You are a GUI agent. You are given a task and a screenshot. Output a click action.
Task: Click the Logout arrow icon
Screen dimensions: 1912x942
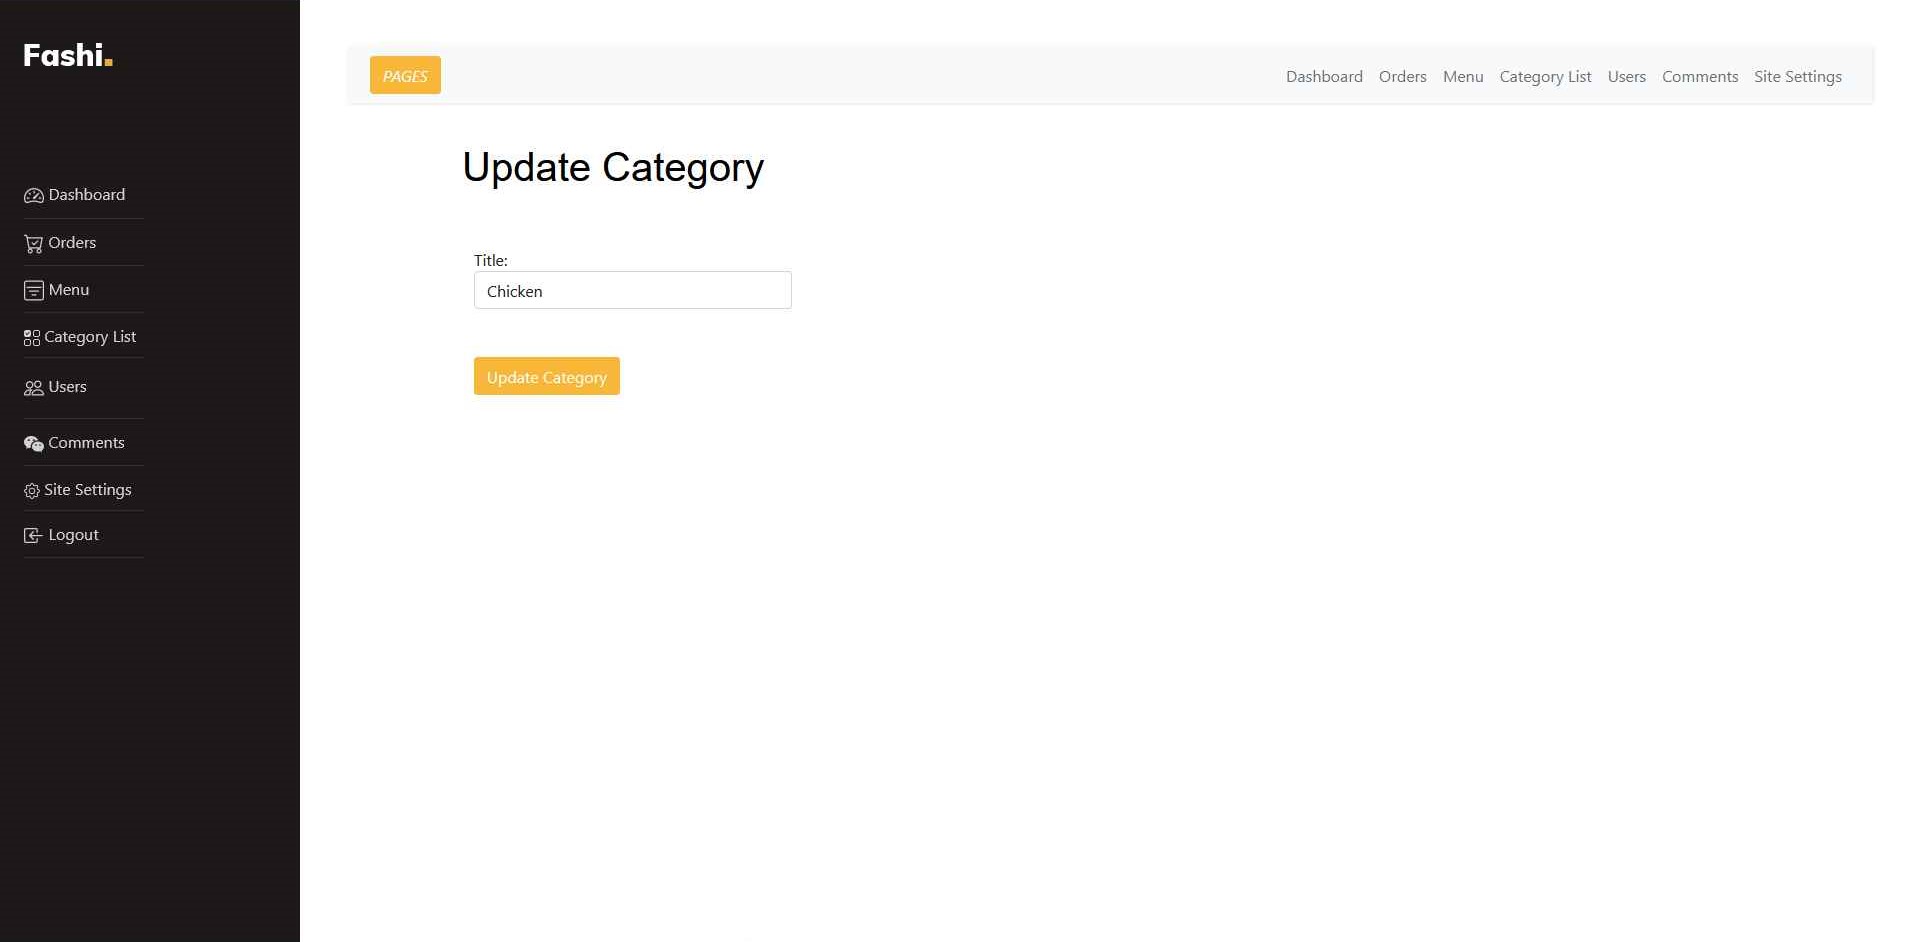[33, 536]
